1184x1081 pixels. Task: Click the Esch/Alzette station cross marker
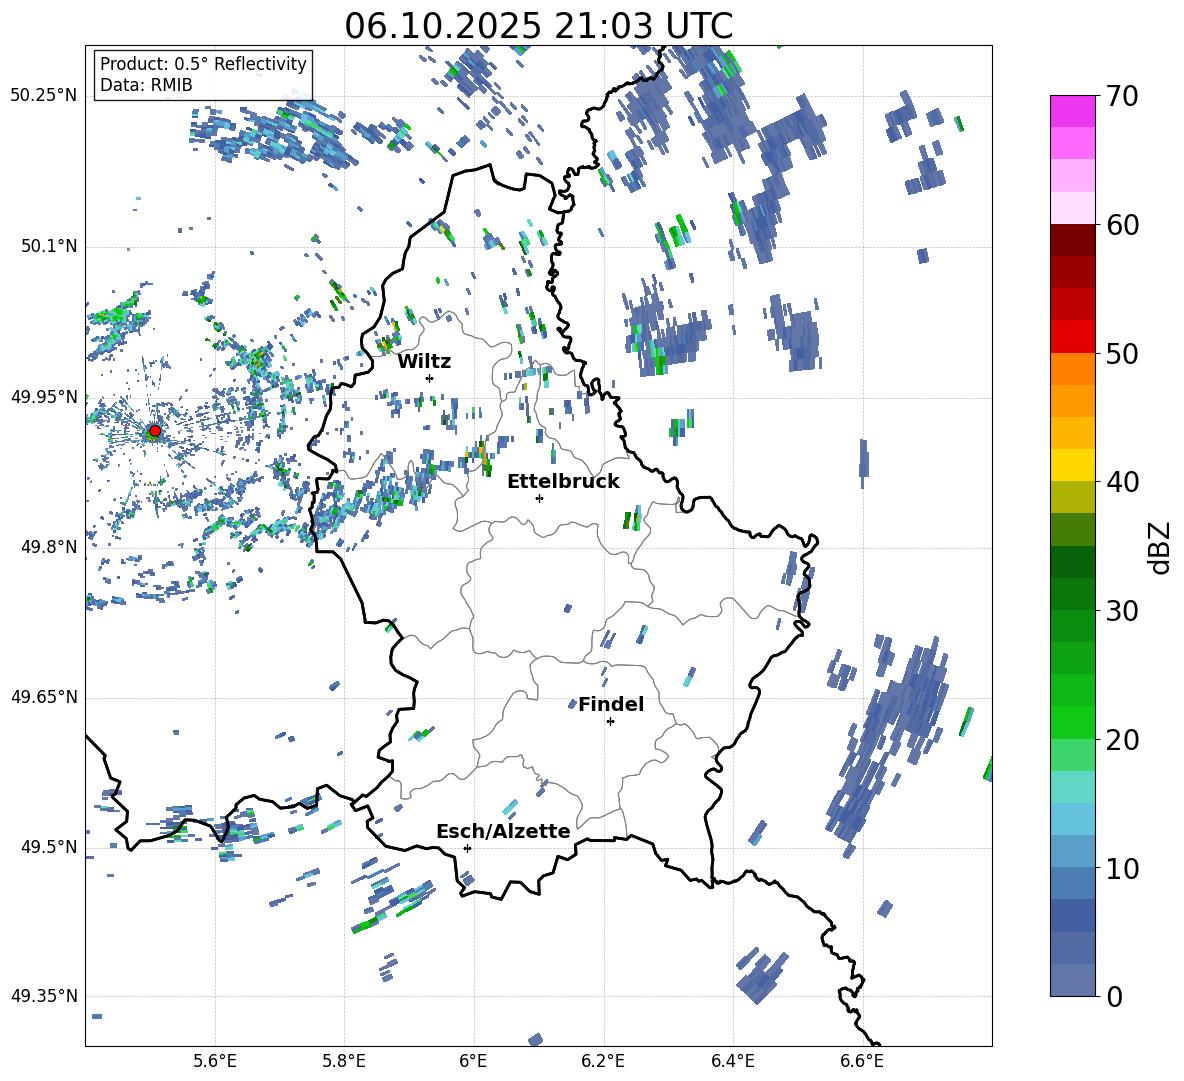click(x=467, y=848)
